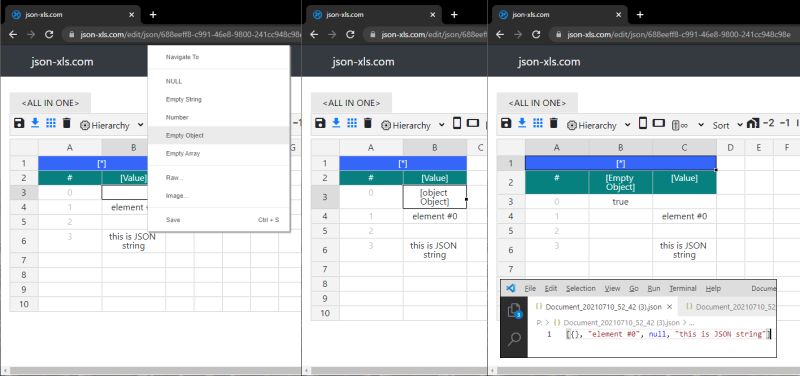Open the Hierarchy dropdown in right window
This screenshot has height=376, width=800.
pos(599,125)
